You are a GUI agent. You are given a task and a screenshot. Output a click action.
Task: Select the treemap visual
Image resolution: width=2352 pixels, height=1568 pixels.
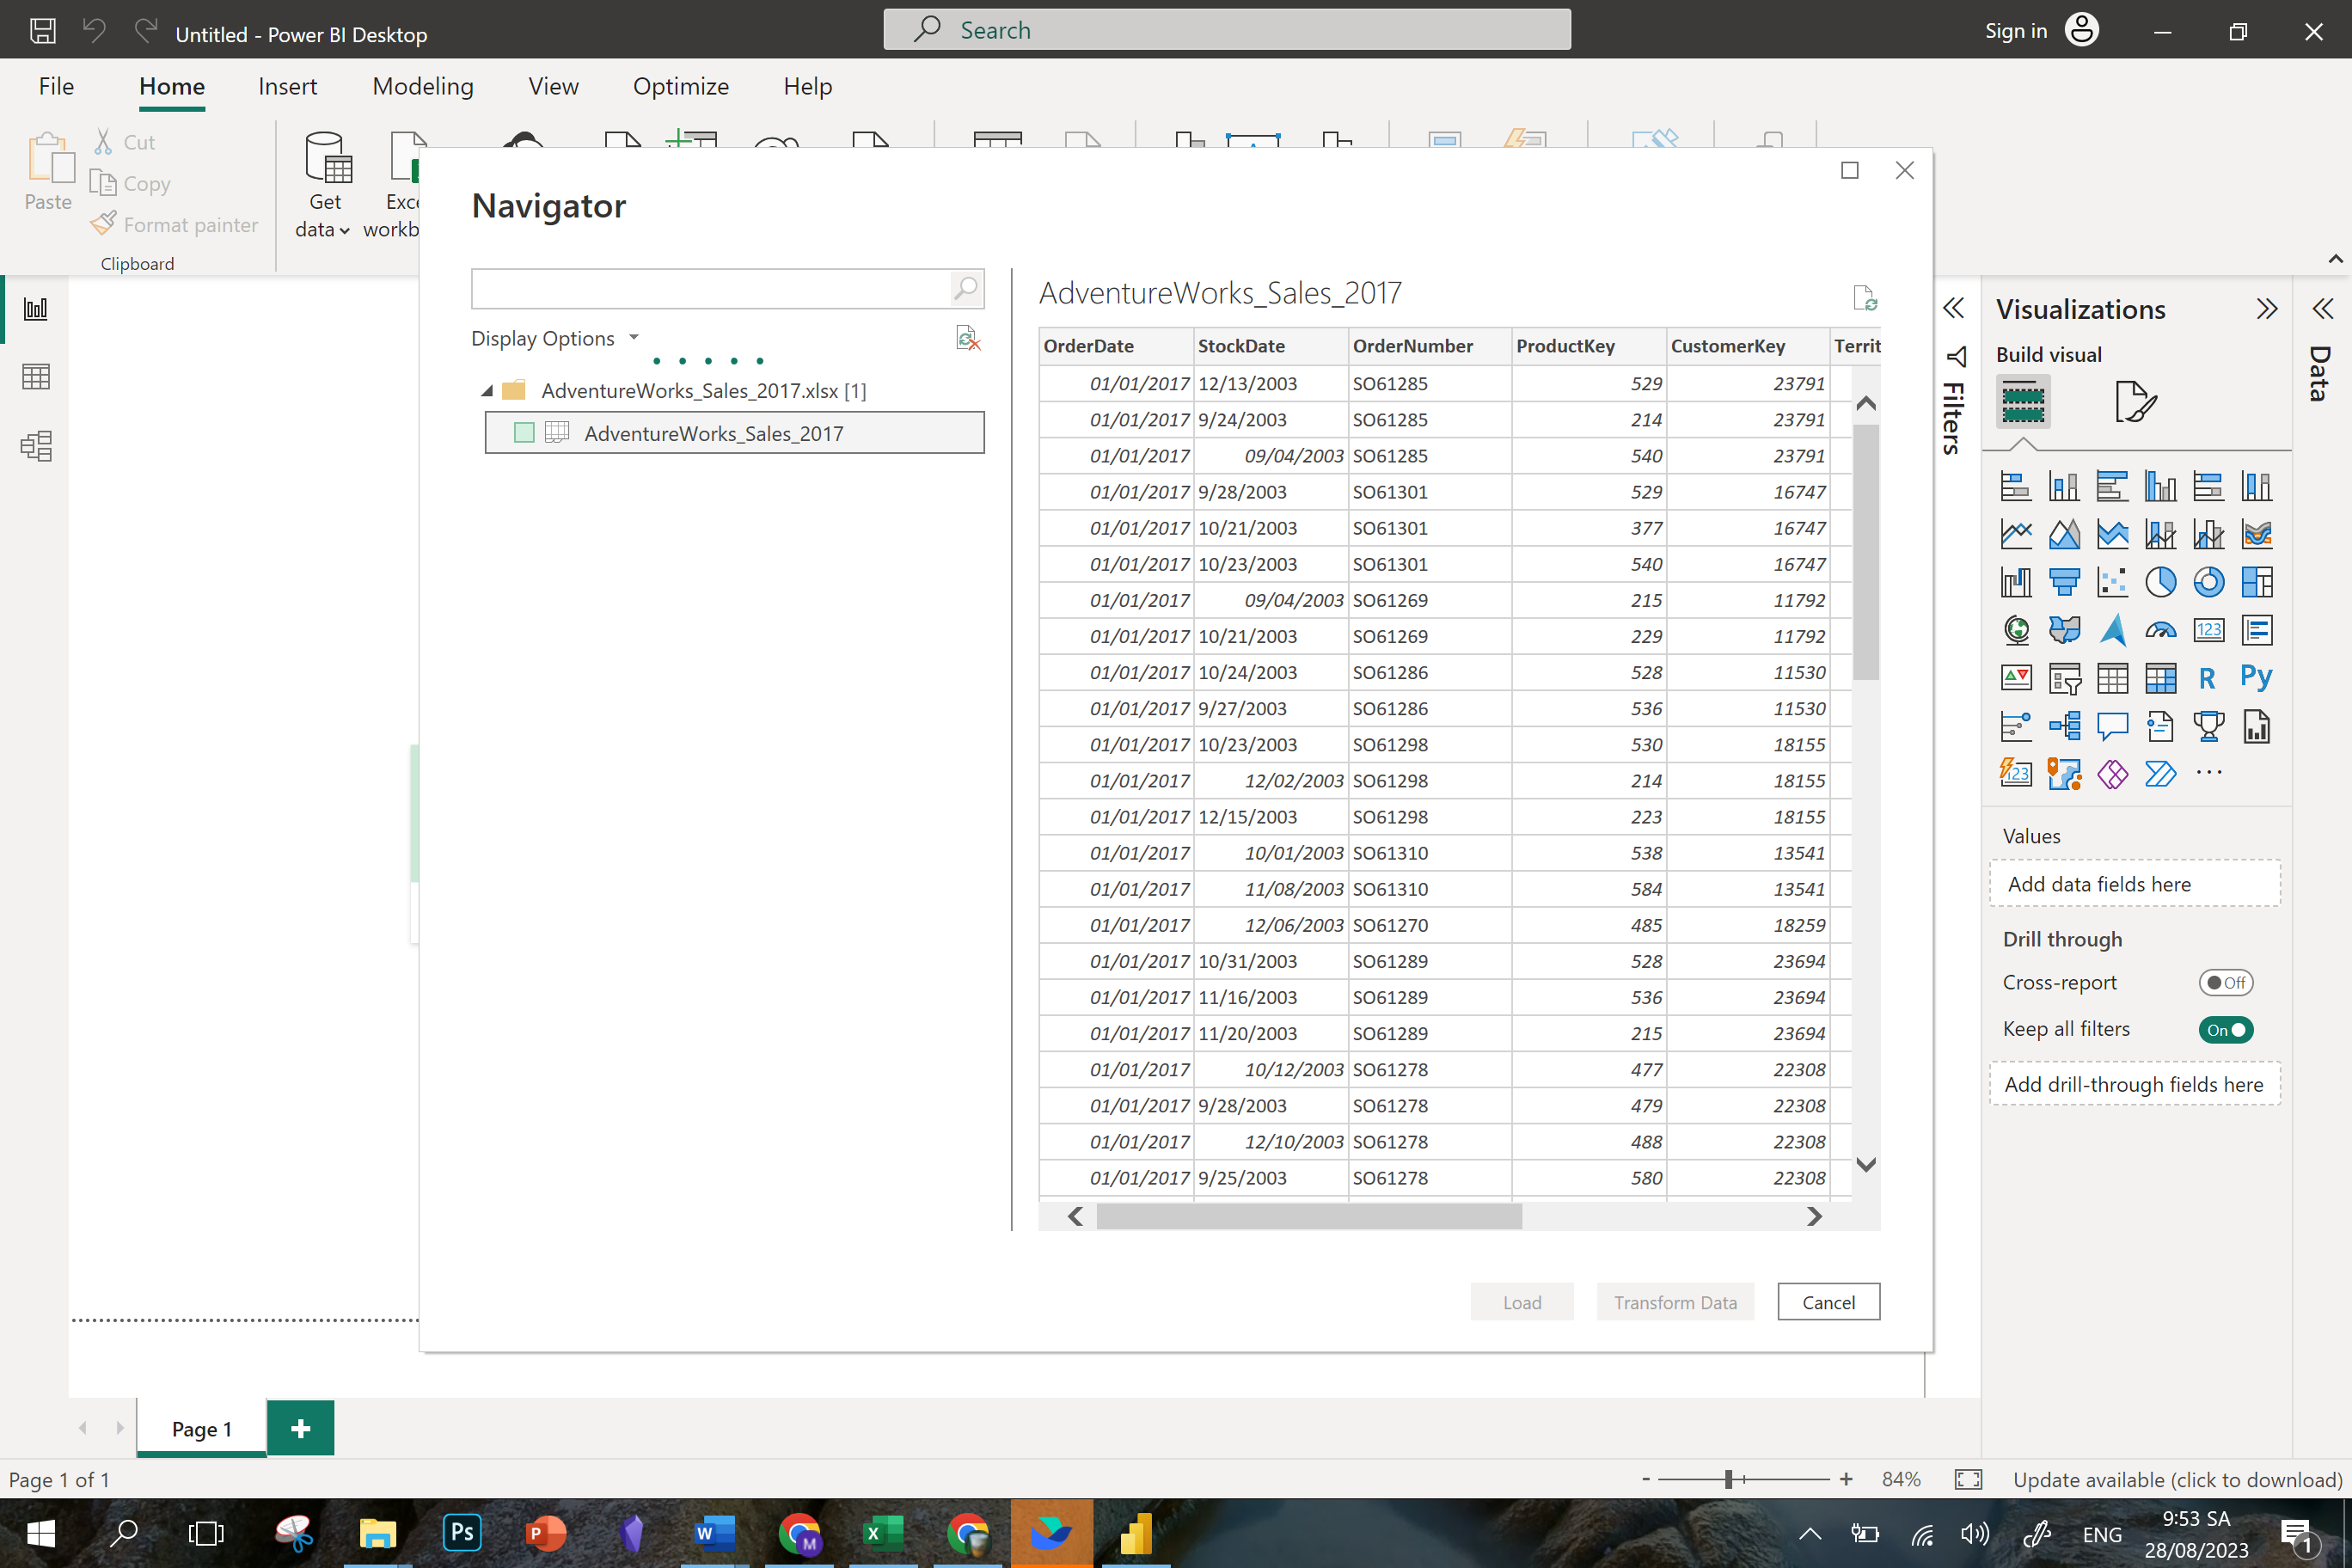2256,582
